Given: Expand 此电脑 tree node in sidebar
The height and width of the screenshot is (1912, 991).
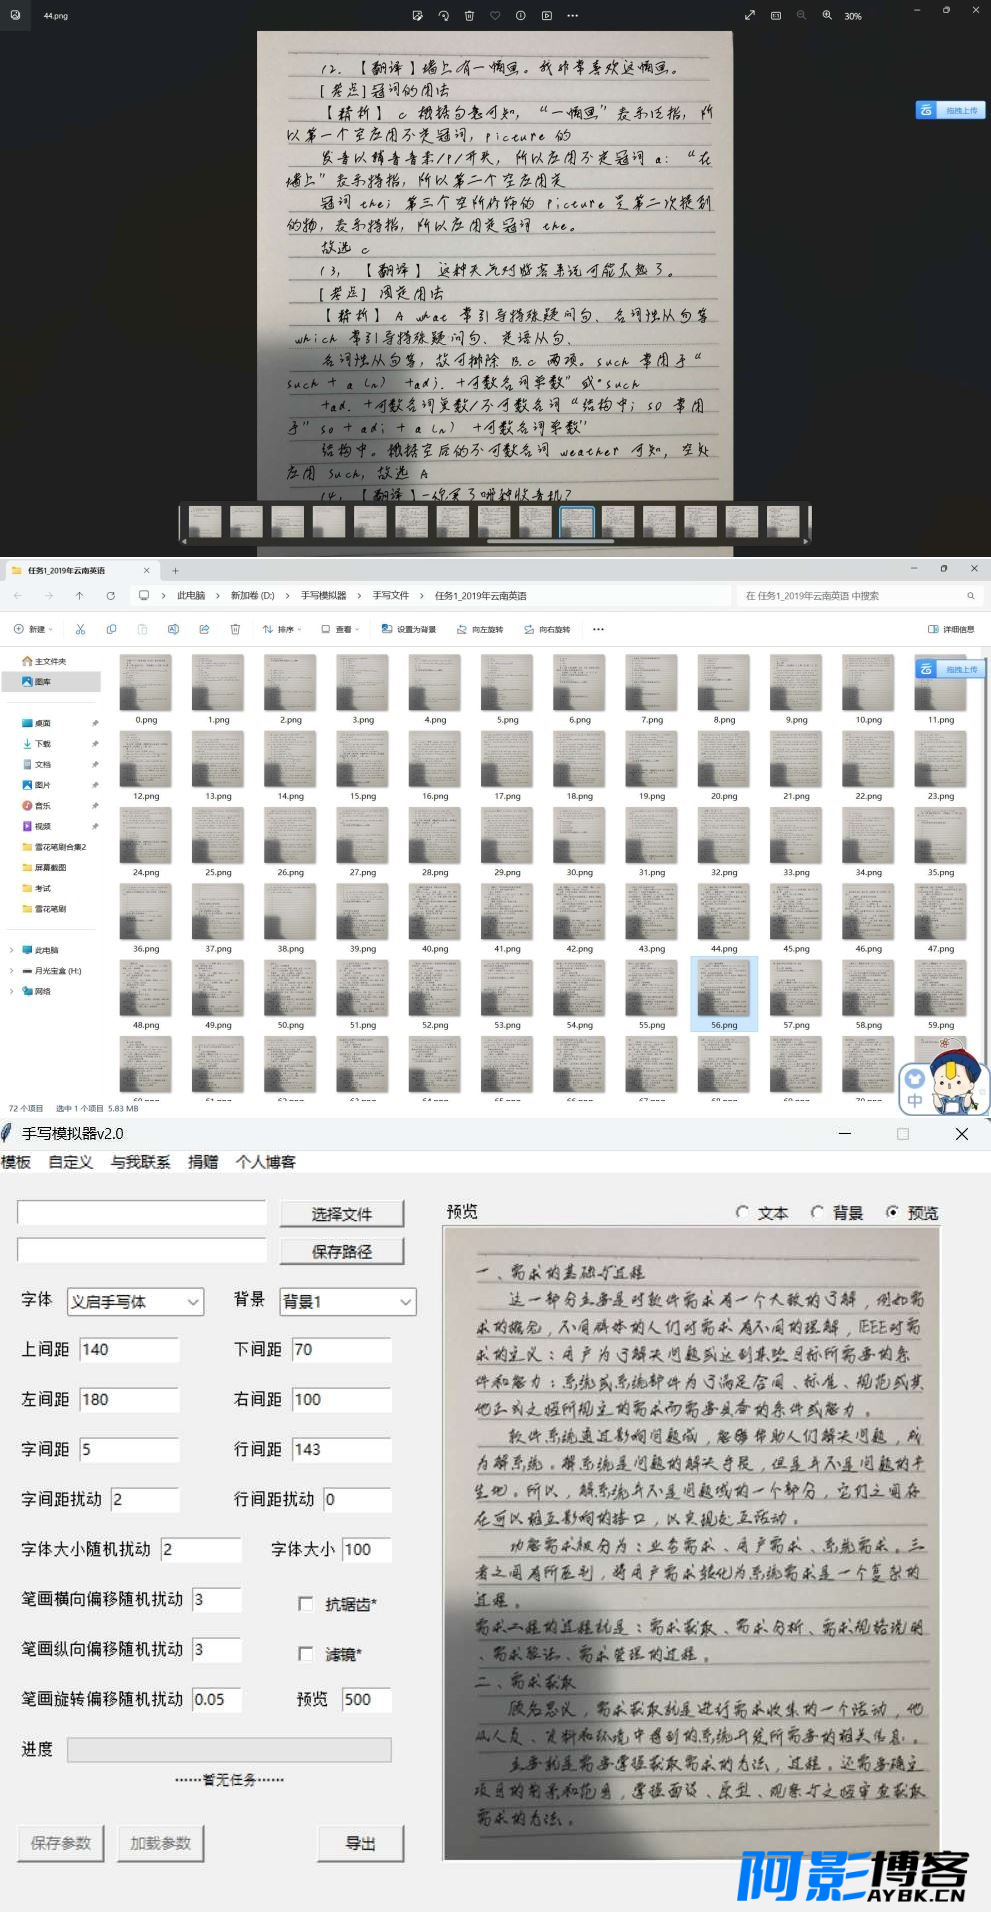Looking at the screenshot, I should (11, 950).
